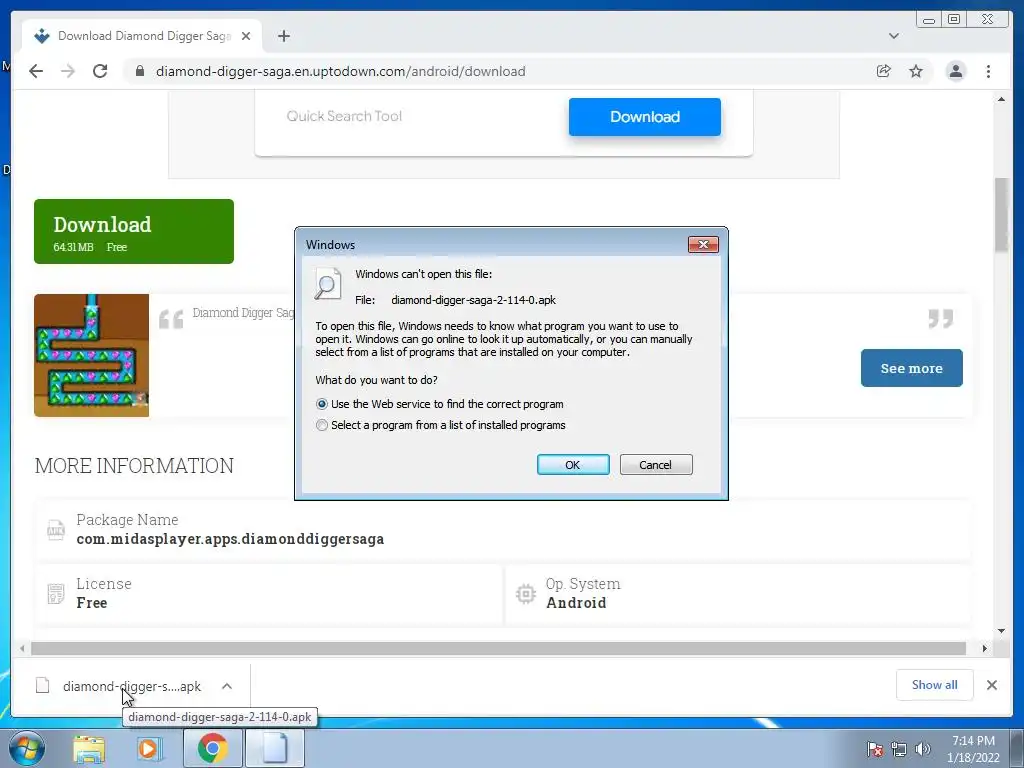The height and width of the screenshot is (768, 1024).
Task: Click com.midasplayer.apps.diamonddiggersaga package text
Action: pos(230,539)
